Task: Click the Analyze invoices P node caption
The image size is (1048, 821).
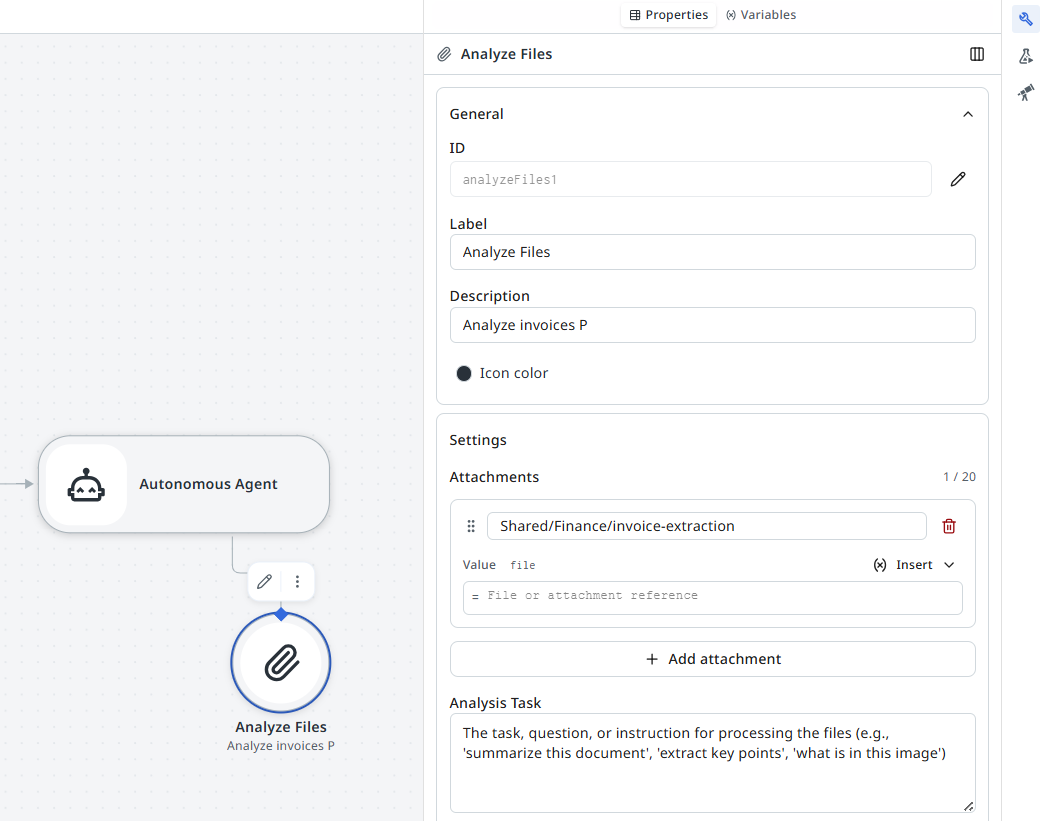Action: [281, 745]
